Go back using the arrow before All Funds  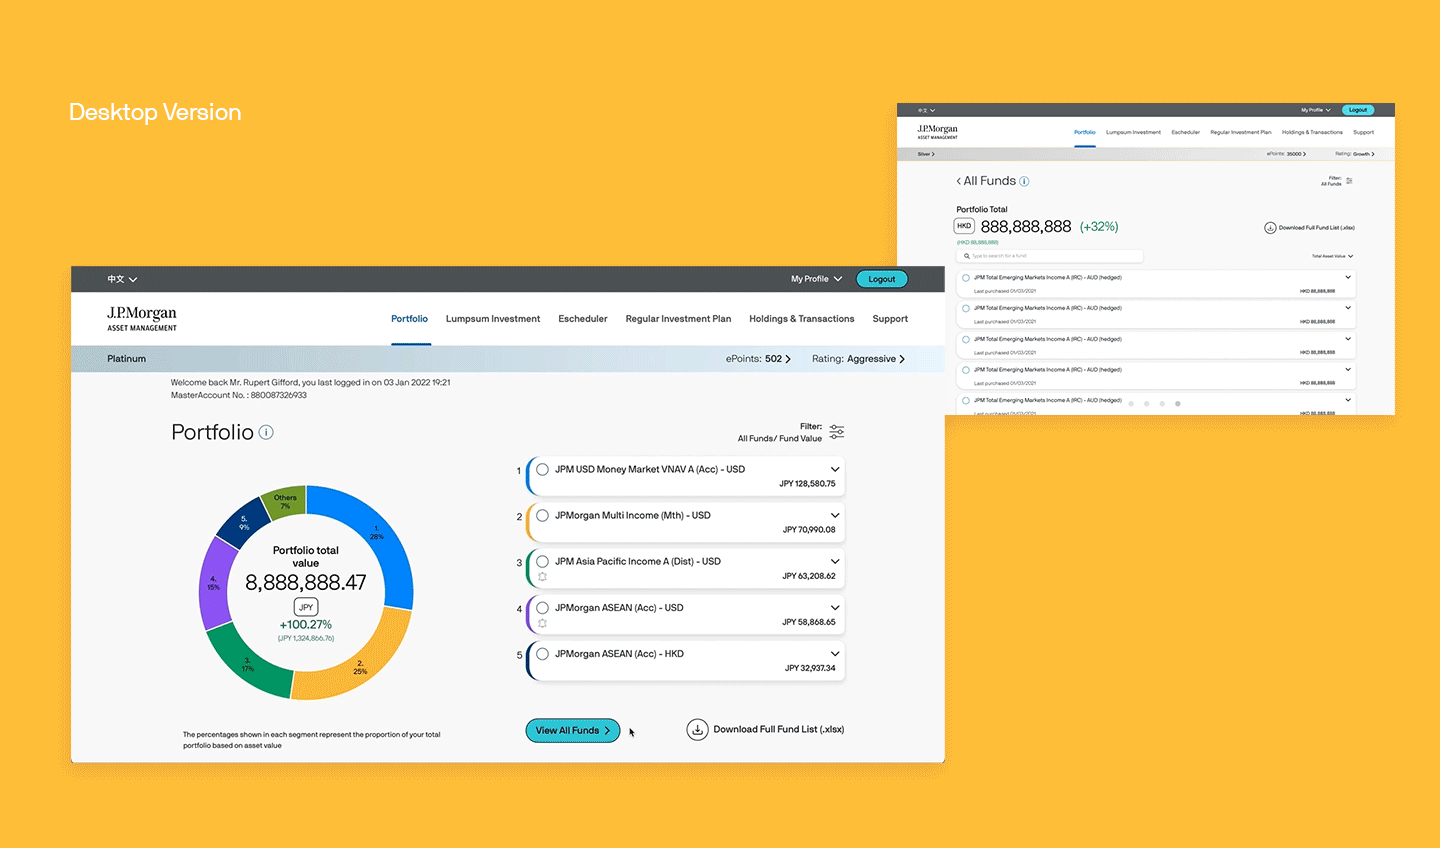(959, 181)
